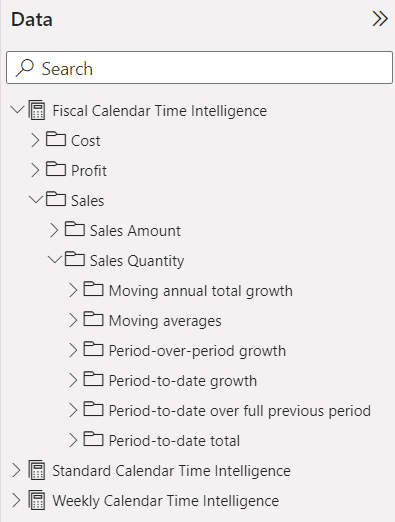
Task: Expand the Cost folder chevron
Action: click(x=35, y=140)
